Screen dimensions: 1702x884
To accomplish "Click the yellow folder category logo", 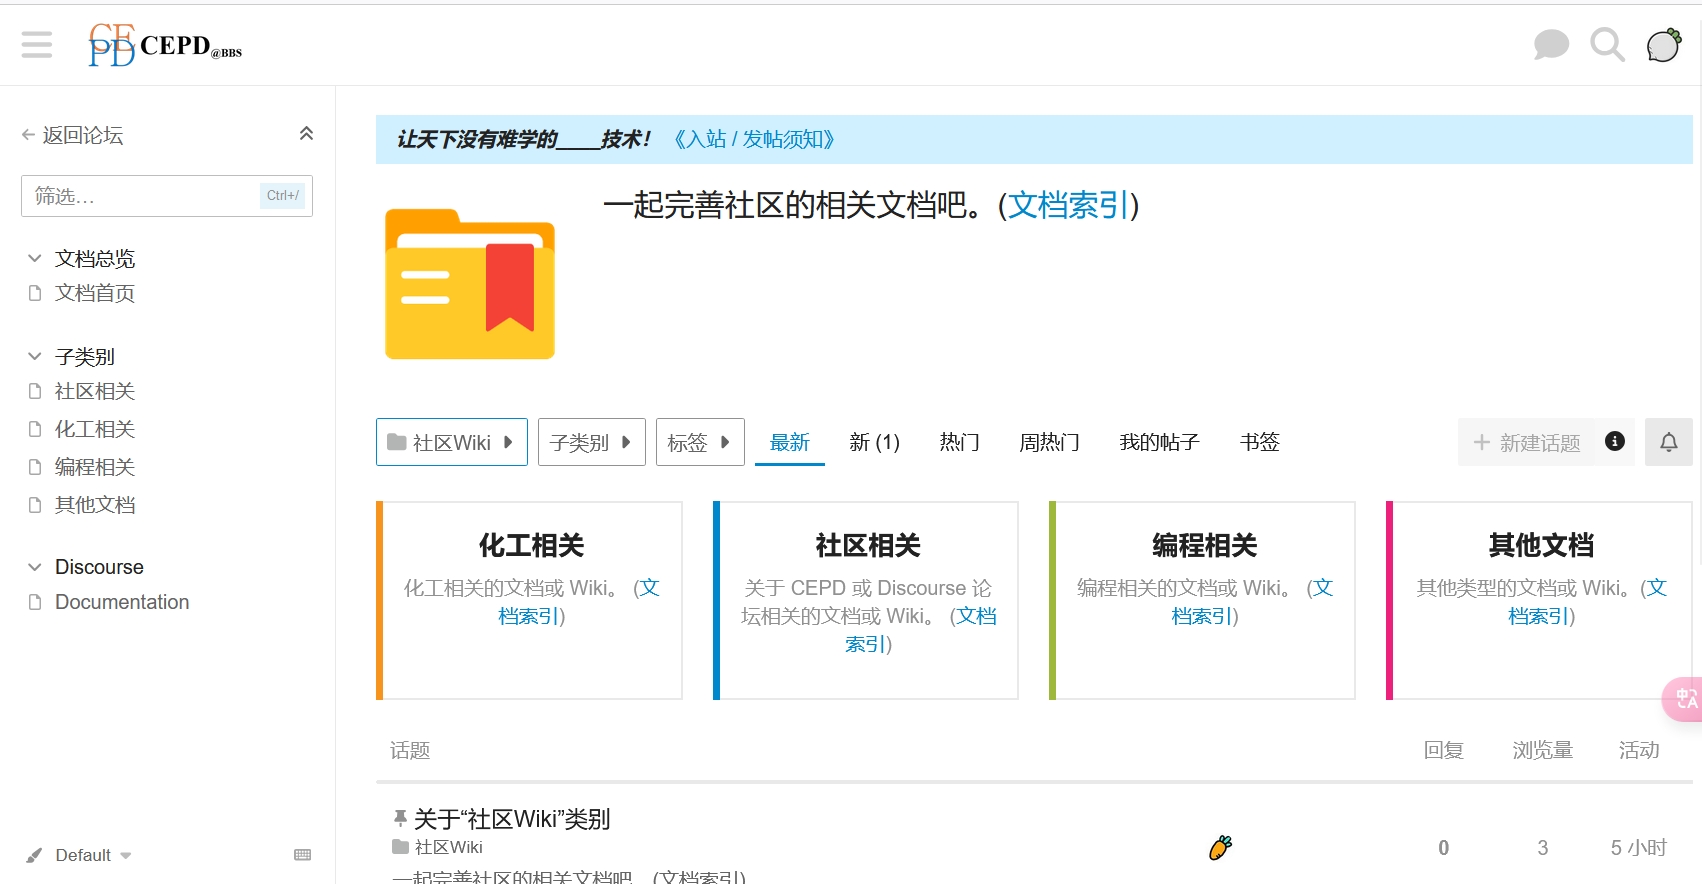I will pyautogui.click(x=470, y=284).
